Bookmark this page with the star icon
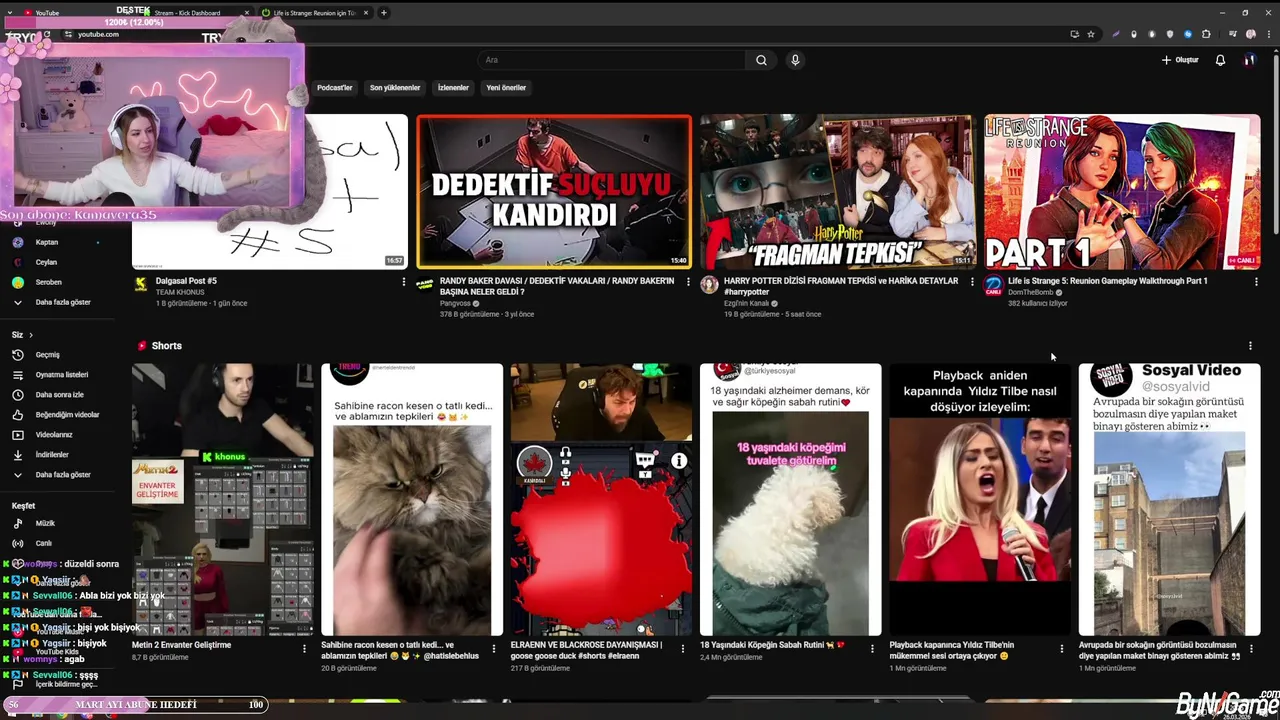 point(1091,34)
